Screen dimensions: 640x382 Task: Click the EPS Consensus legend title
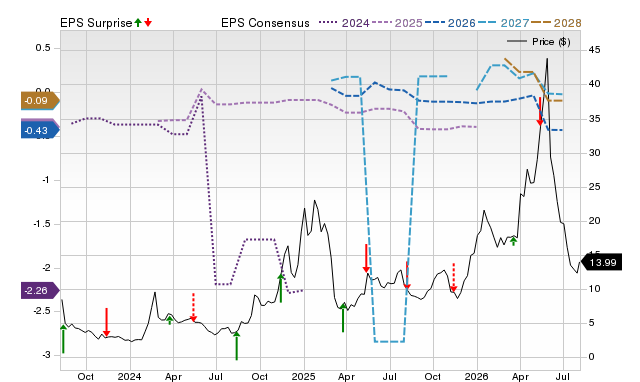[x=265, y=23]
